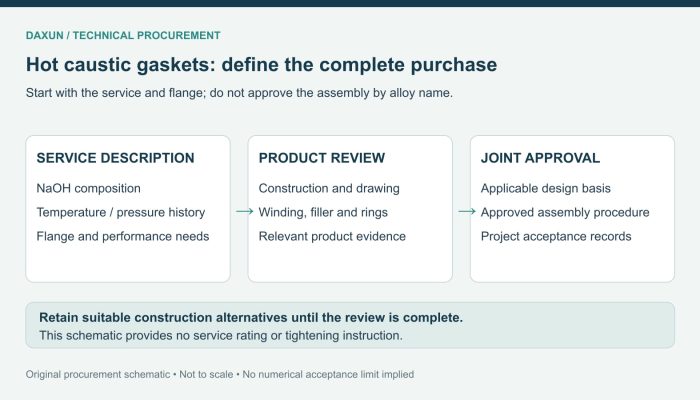Viewport: 700px width, 400px height.
Task: Click 'Applicable design basis' line
Action: point(546,188)
